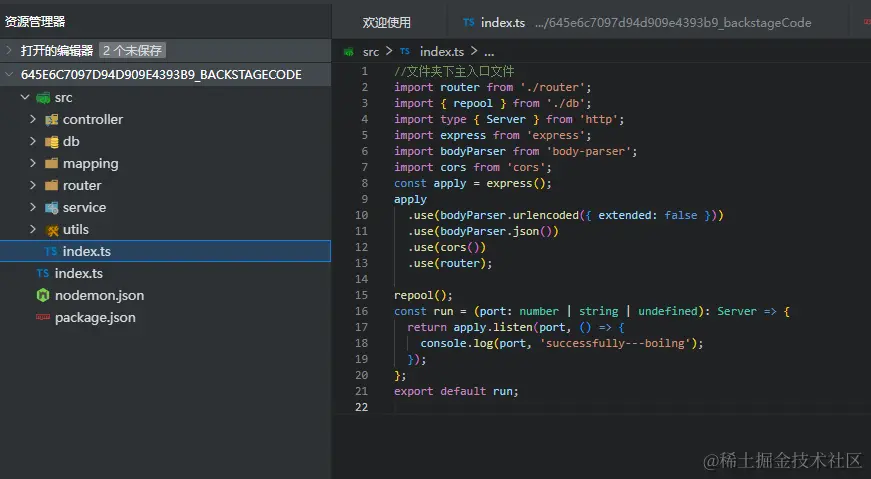
Task: Click the utils folder icon
Action: pos(52,230)
